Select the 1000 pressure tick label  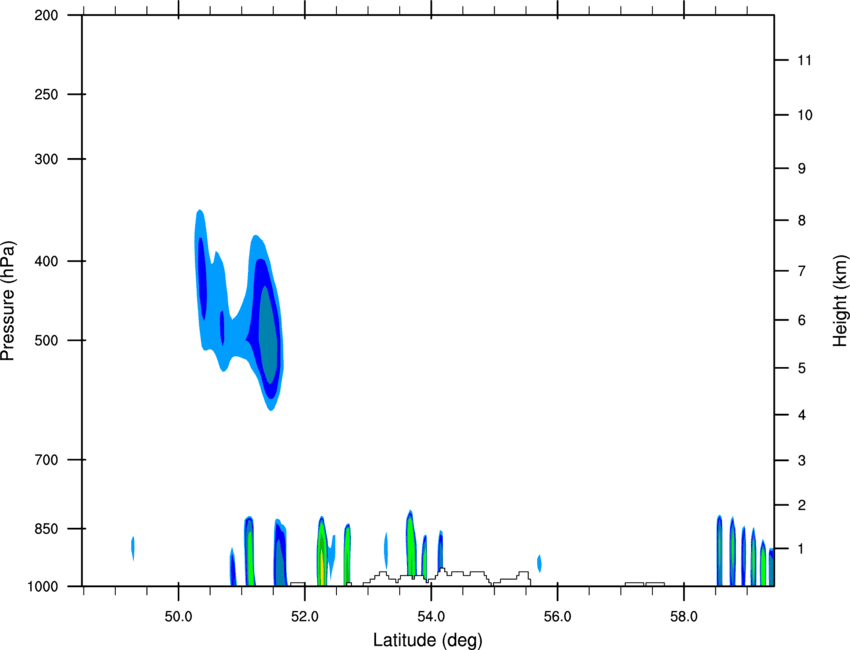[42, 586]
